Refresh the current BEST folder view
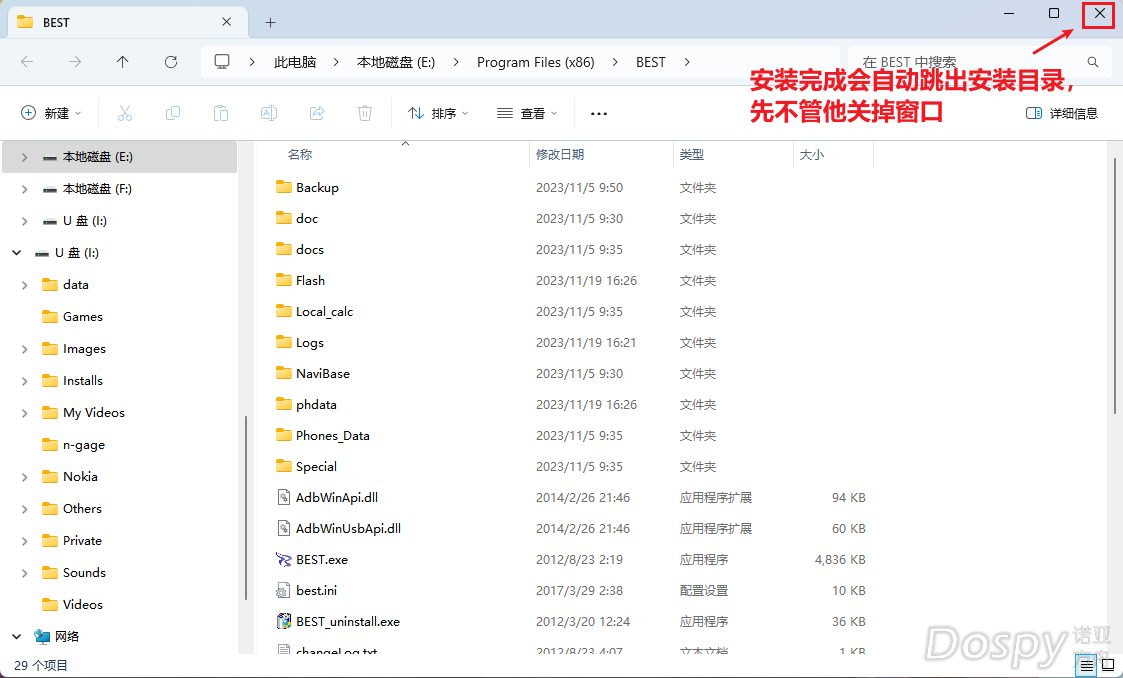This screenshot has height=678, width=1123. (170, 62)
